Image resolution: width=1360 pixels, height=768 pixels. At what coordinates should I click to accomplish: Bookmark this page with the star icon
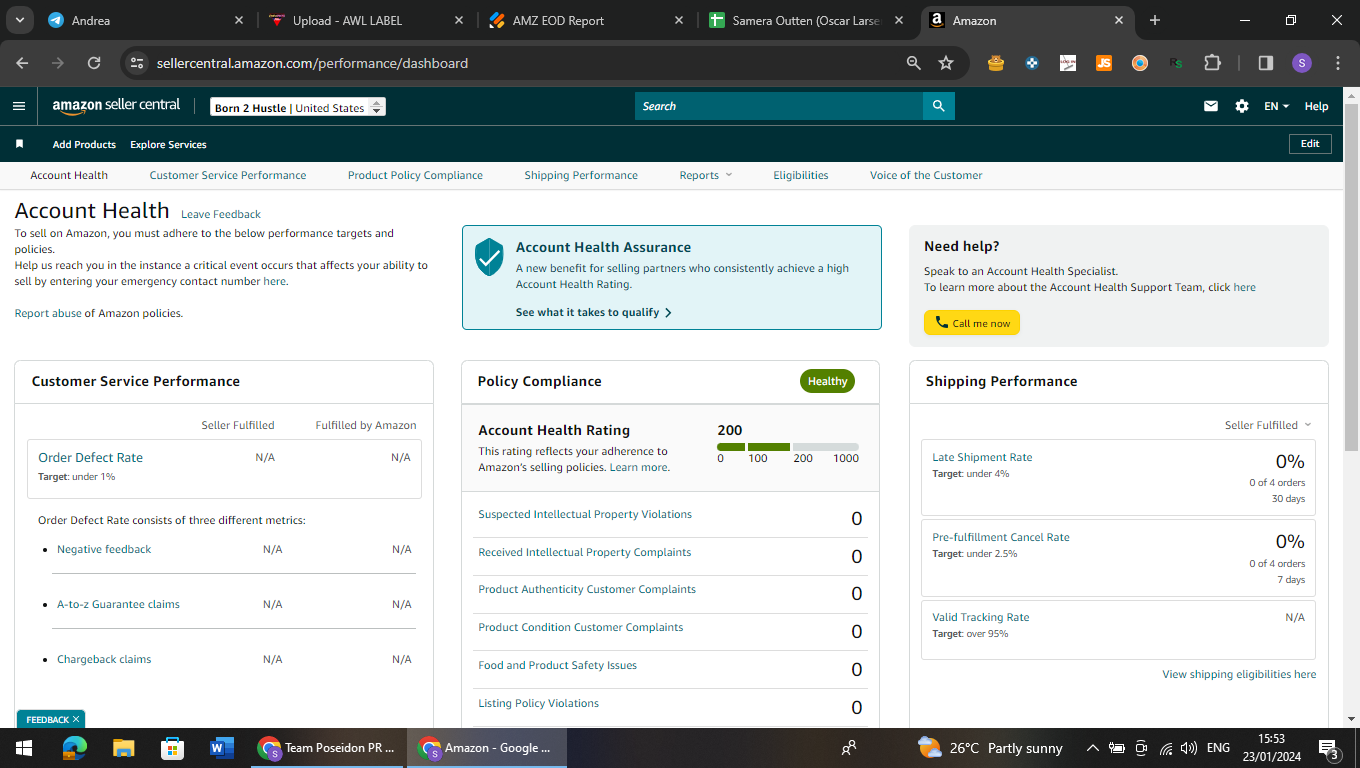coord(946,63)
